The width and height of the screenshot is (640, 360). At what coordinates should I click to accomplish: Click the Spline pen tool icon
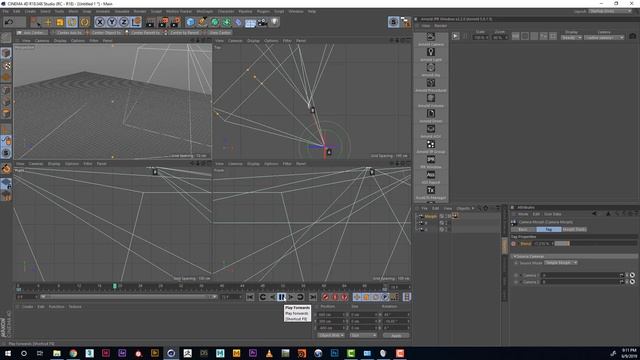click(x=202, y=22)
